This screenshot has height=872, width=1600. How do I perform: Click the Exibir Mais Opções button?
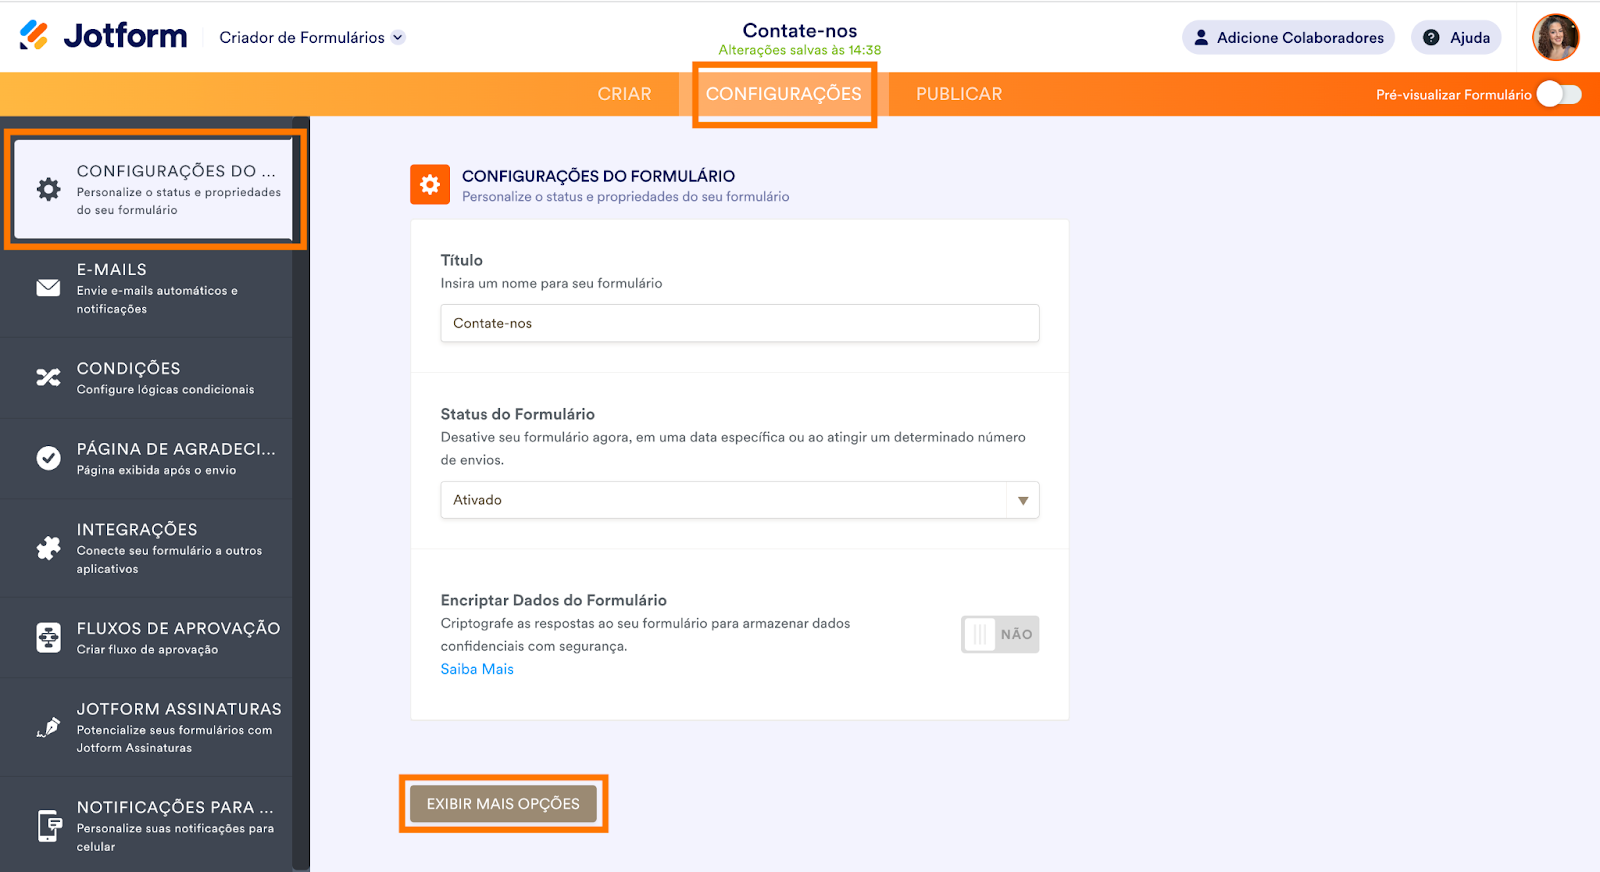[x=503, y=803]
